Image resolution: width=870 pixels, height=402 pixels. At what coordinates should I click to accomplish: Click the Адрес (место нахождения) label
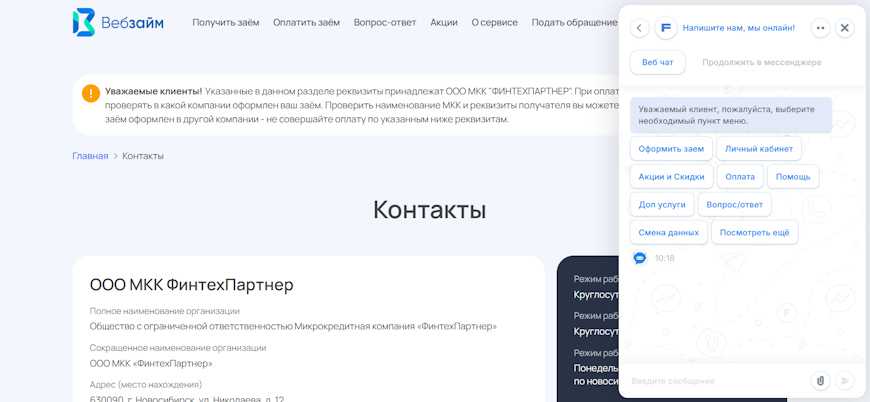click(x=146, y=384)
